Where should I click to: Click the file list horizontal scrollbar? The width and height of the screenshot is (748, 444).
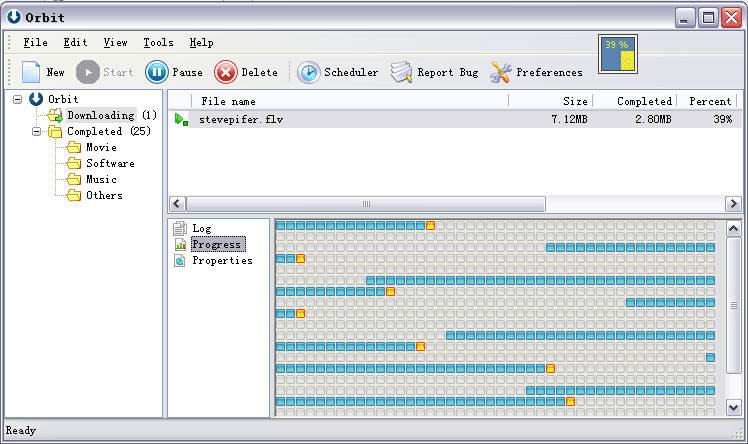pyautogui.click(x=365, y=204)
